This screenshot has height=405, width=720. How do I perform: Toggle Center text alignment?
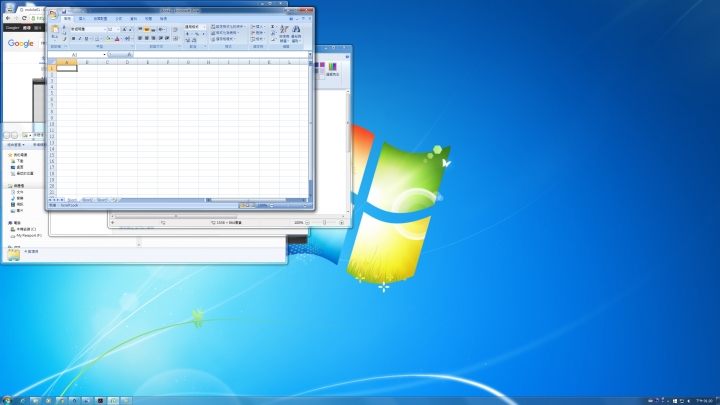[x=147, y=38]
